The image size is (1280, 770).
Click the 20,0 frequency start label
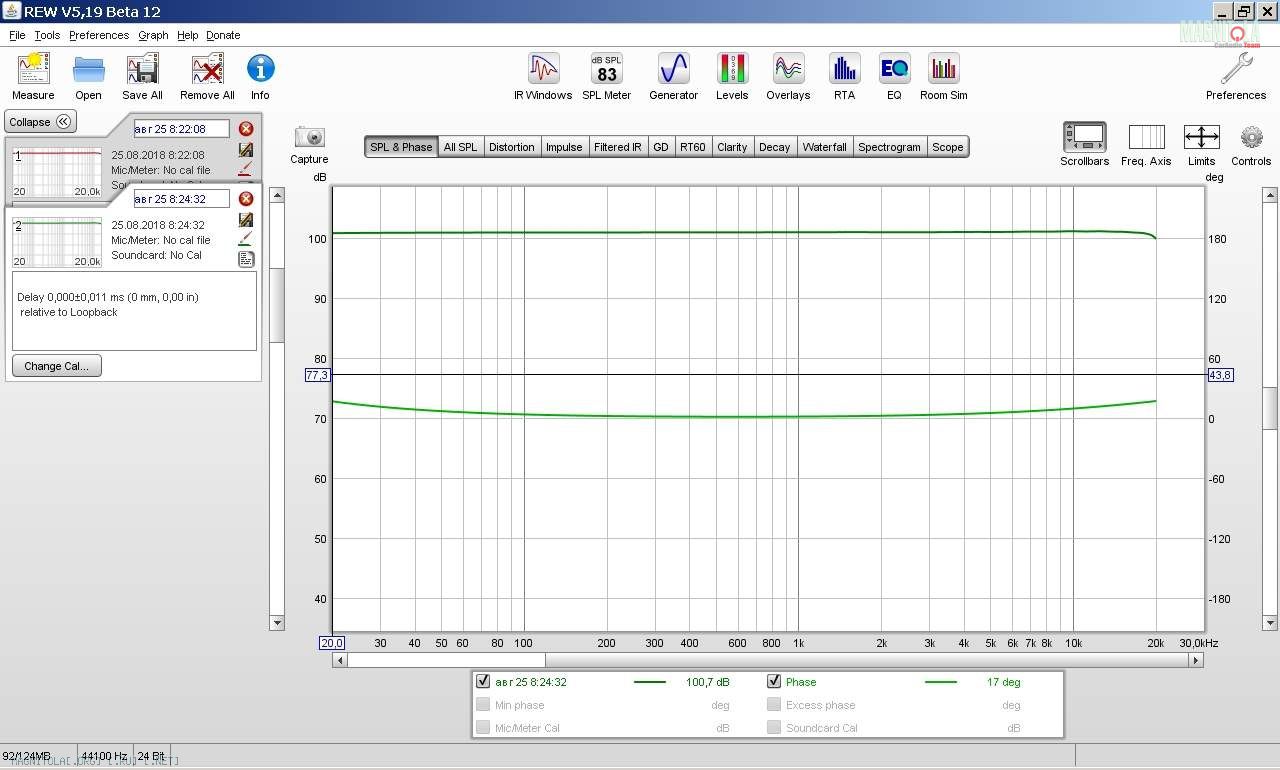point(332,643)
